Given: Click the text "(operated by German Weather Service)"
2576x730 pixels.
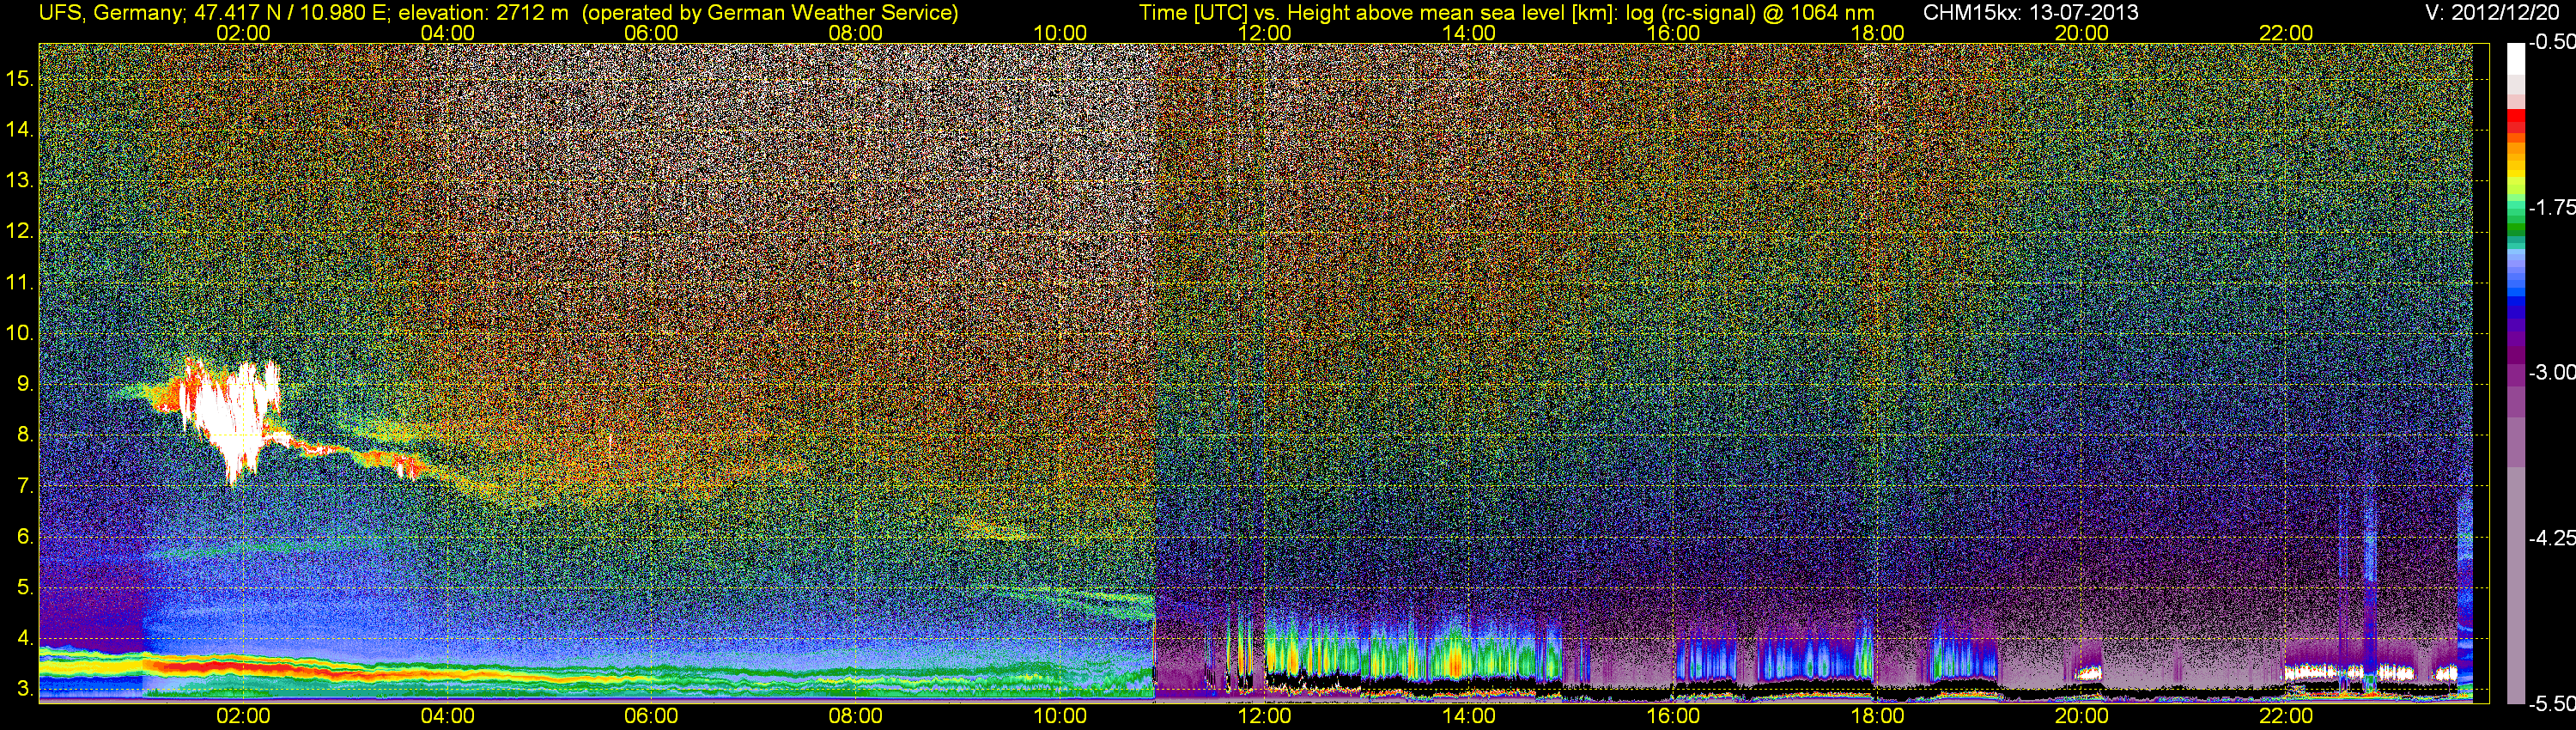Looking at the screenshot, I should click(770, 13).
